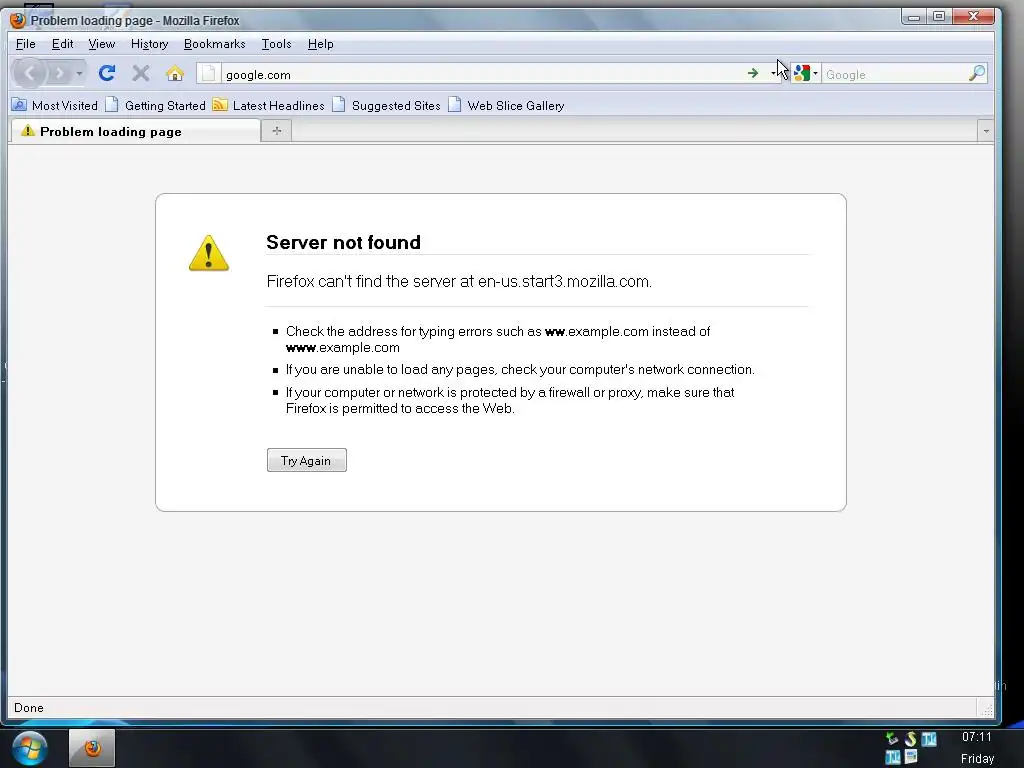Screen dimensions: 1024x768
Task: Click the network connection bullet text
Action: [x=520, y=370]
